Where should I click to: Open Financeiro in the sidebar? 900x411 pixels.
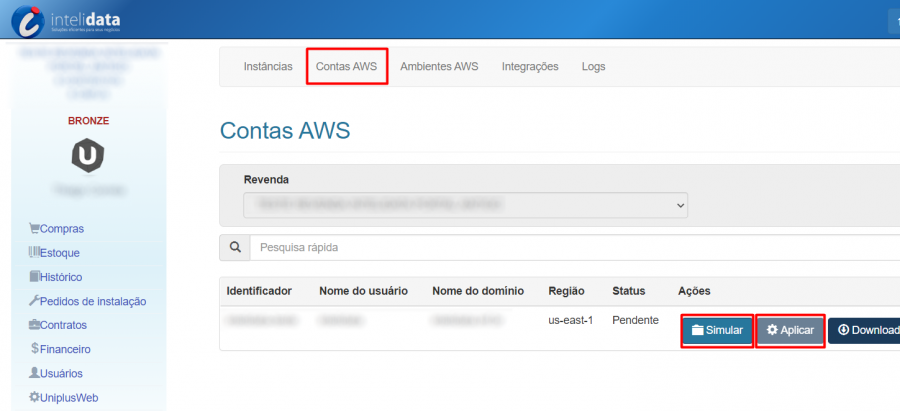[65, 349]
